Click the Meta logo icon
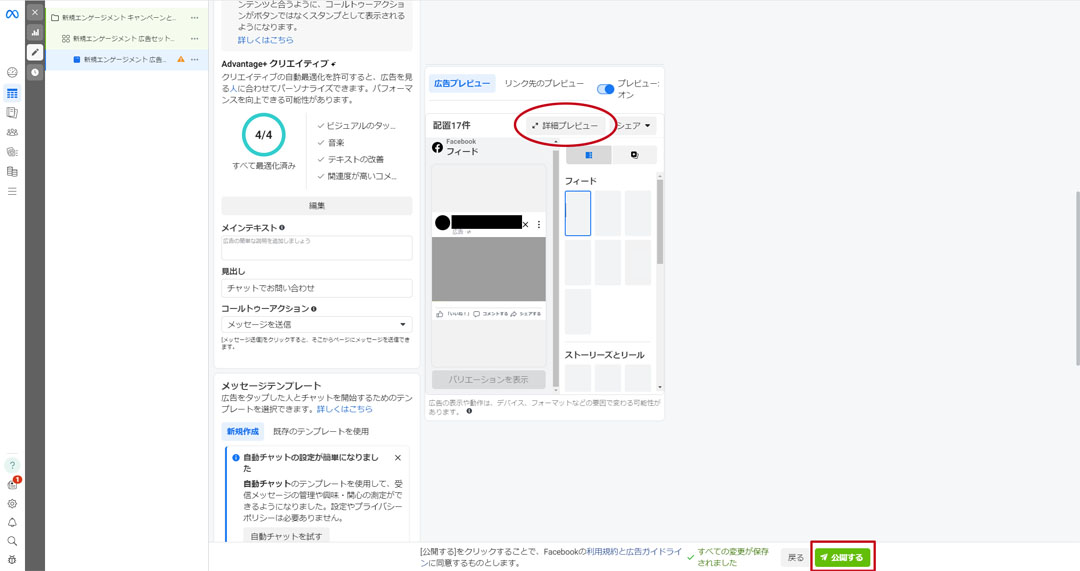This screenshot has height=571, width=1080. [12, 14]
